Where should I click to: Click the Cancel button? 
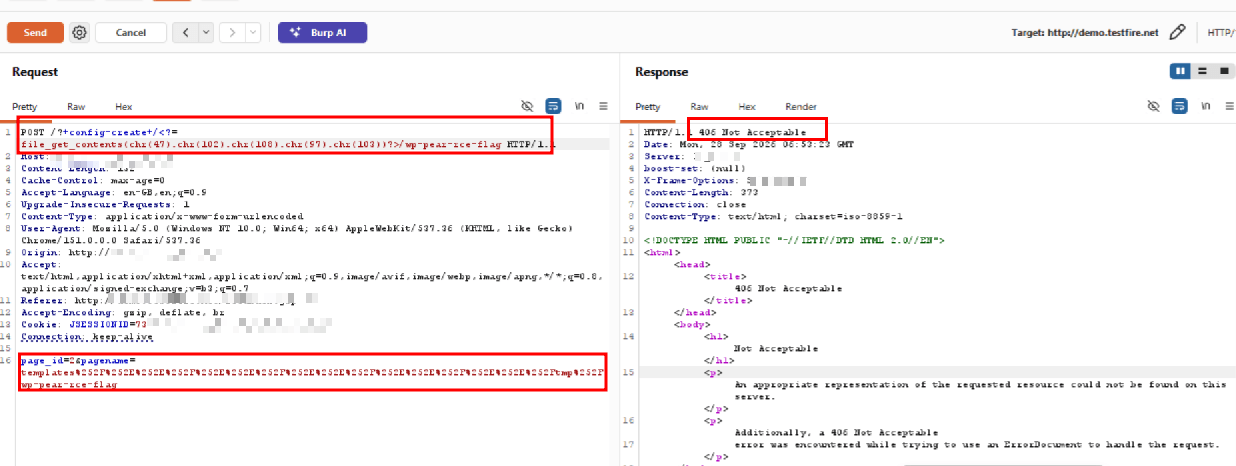[x=131, y=32]
